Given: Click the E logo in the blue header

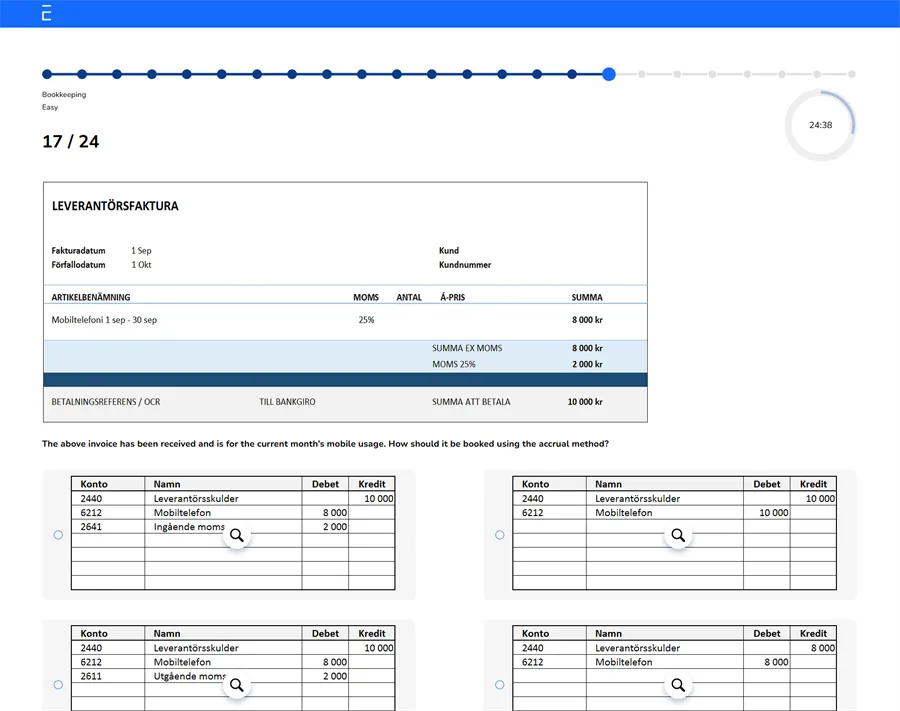Looking at the screenshot, I should 44,14.
